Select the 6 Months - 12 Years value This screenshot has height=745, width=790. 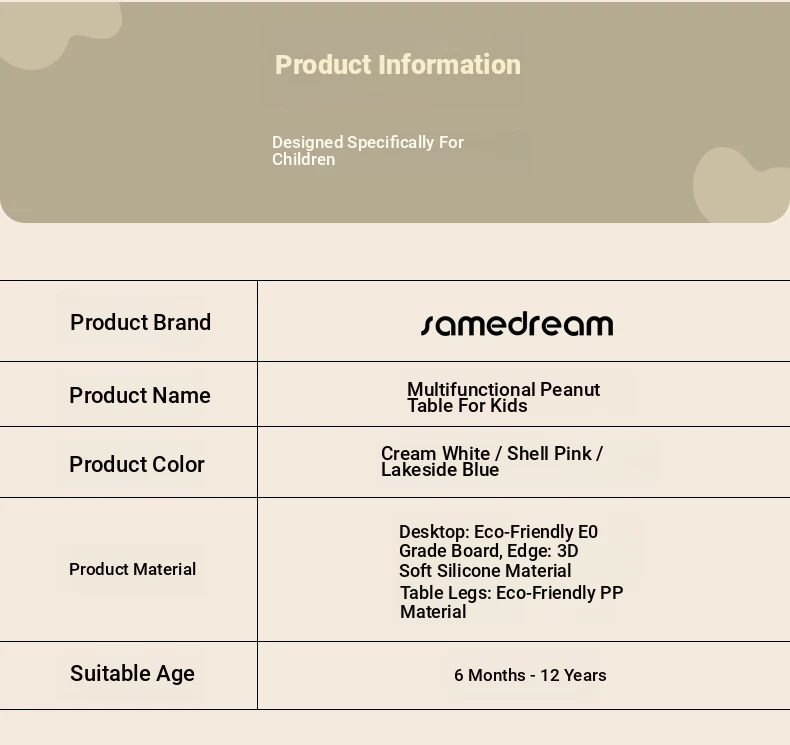[x=530, y=675]
